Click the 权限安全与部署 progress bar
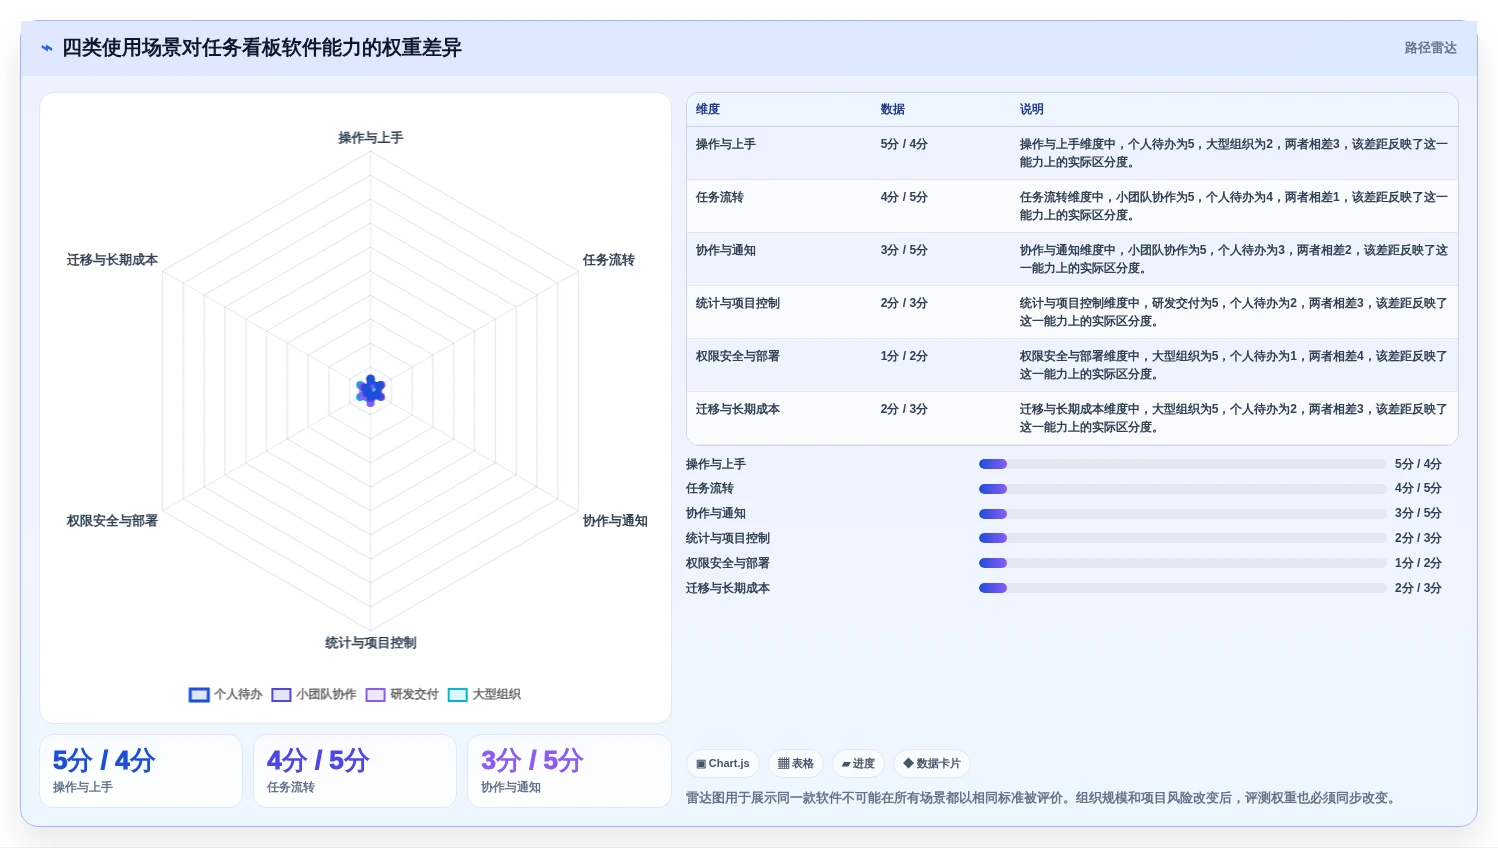1498x848 pixels. [1183, 563]
